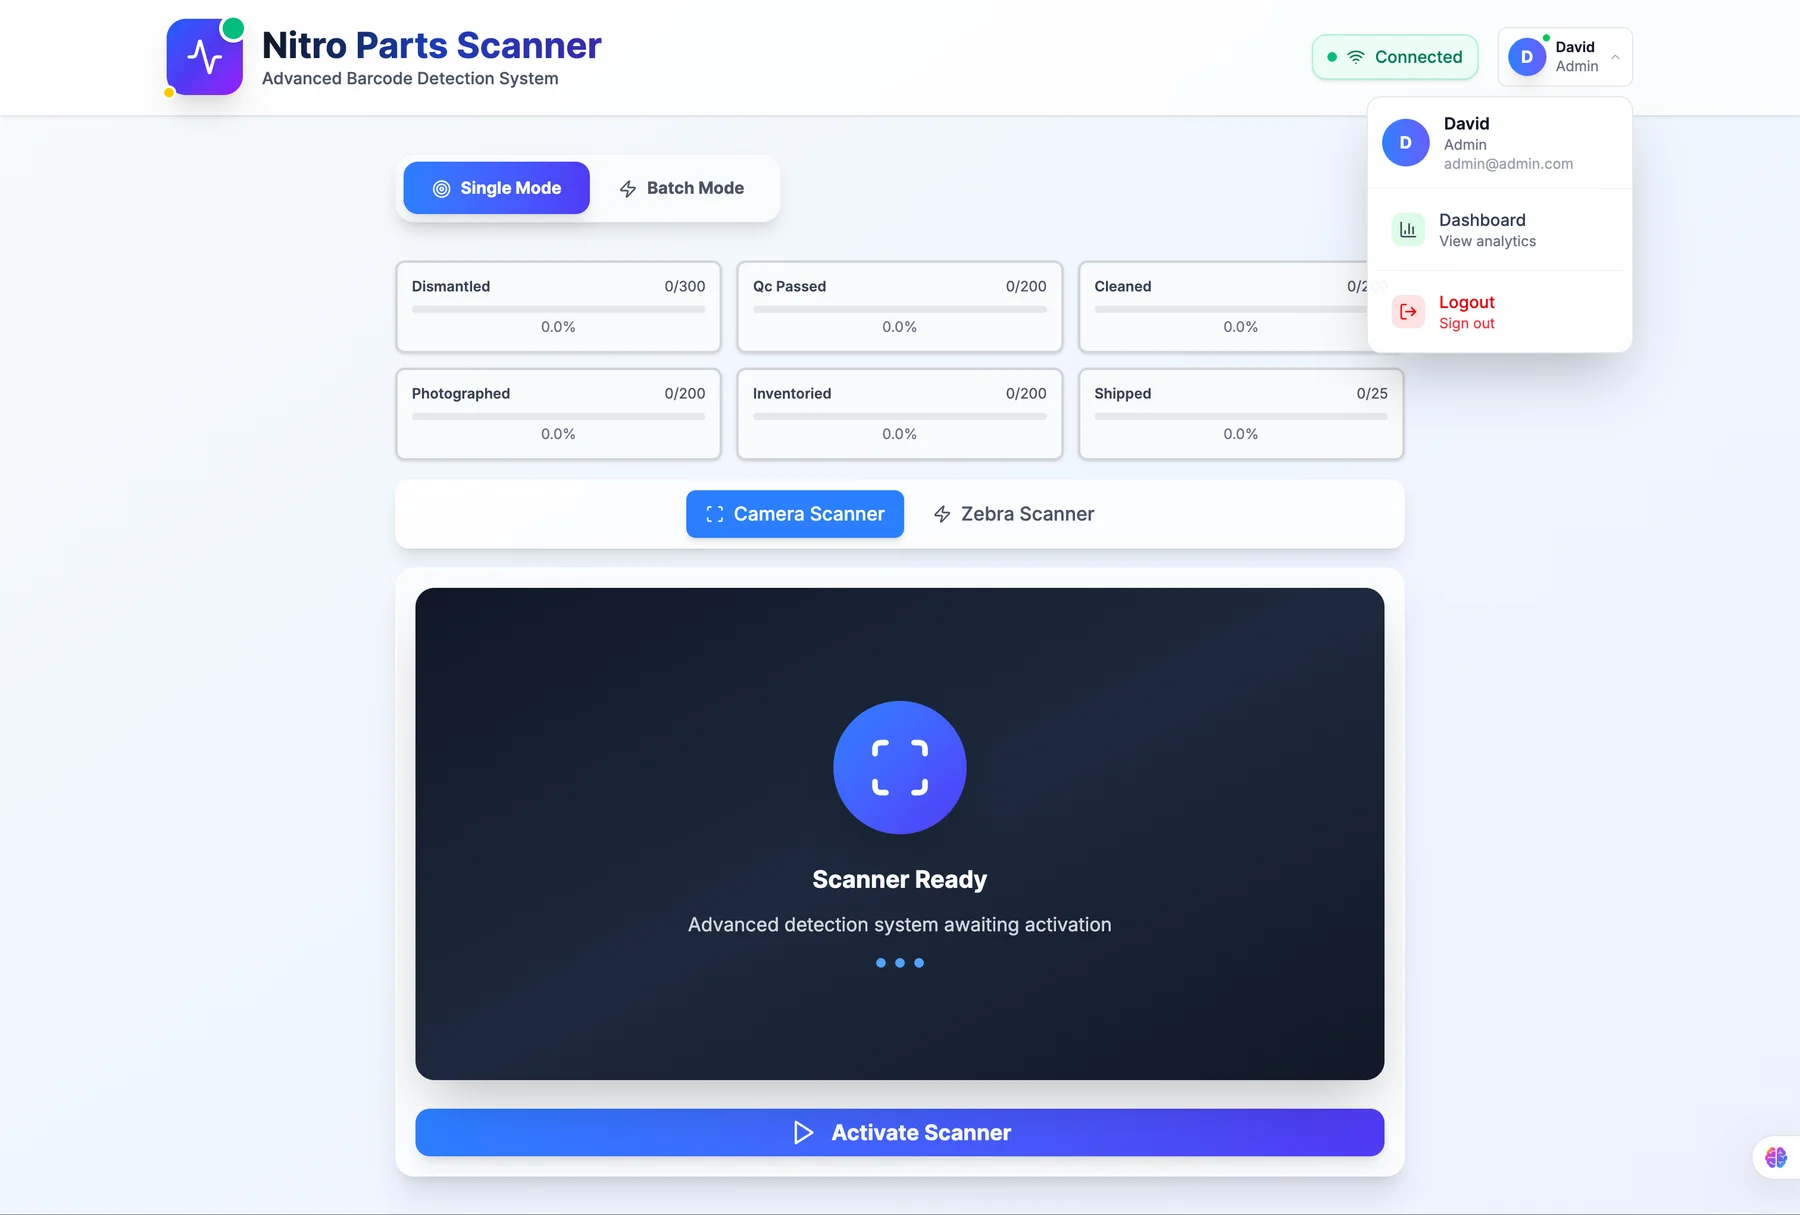Click the play icon on Activate Scanner
1800x1215 pixels.
pyautogui.click(x=803, y=1132)
